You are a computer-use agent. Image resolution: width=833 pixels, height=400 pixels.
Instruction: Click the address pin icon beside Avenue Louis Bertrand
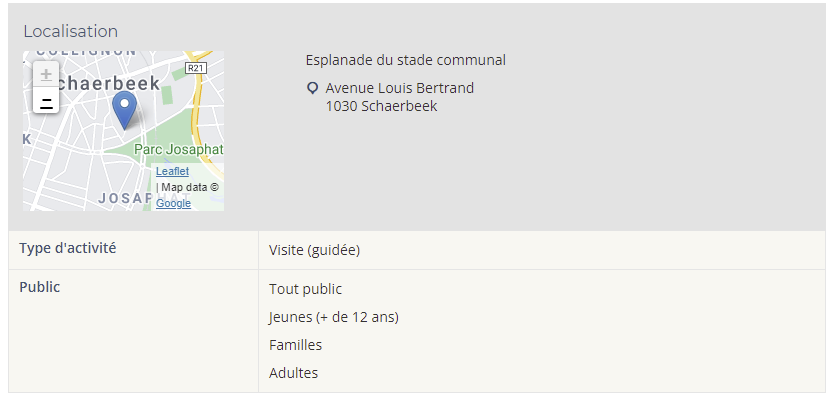coord(313,88)
